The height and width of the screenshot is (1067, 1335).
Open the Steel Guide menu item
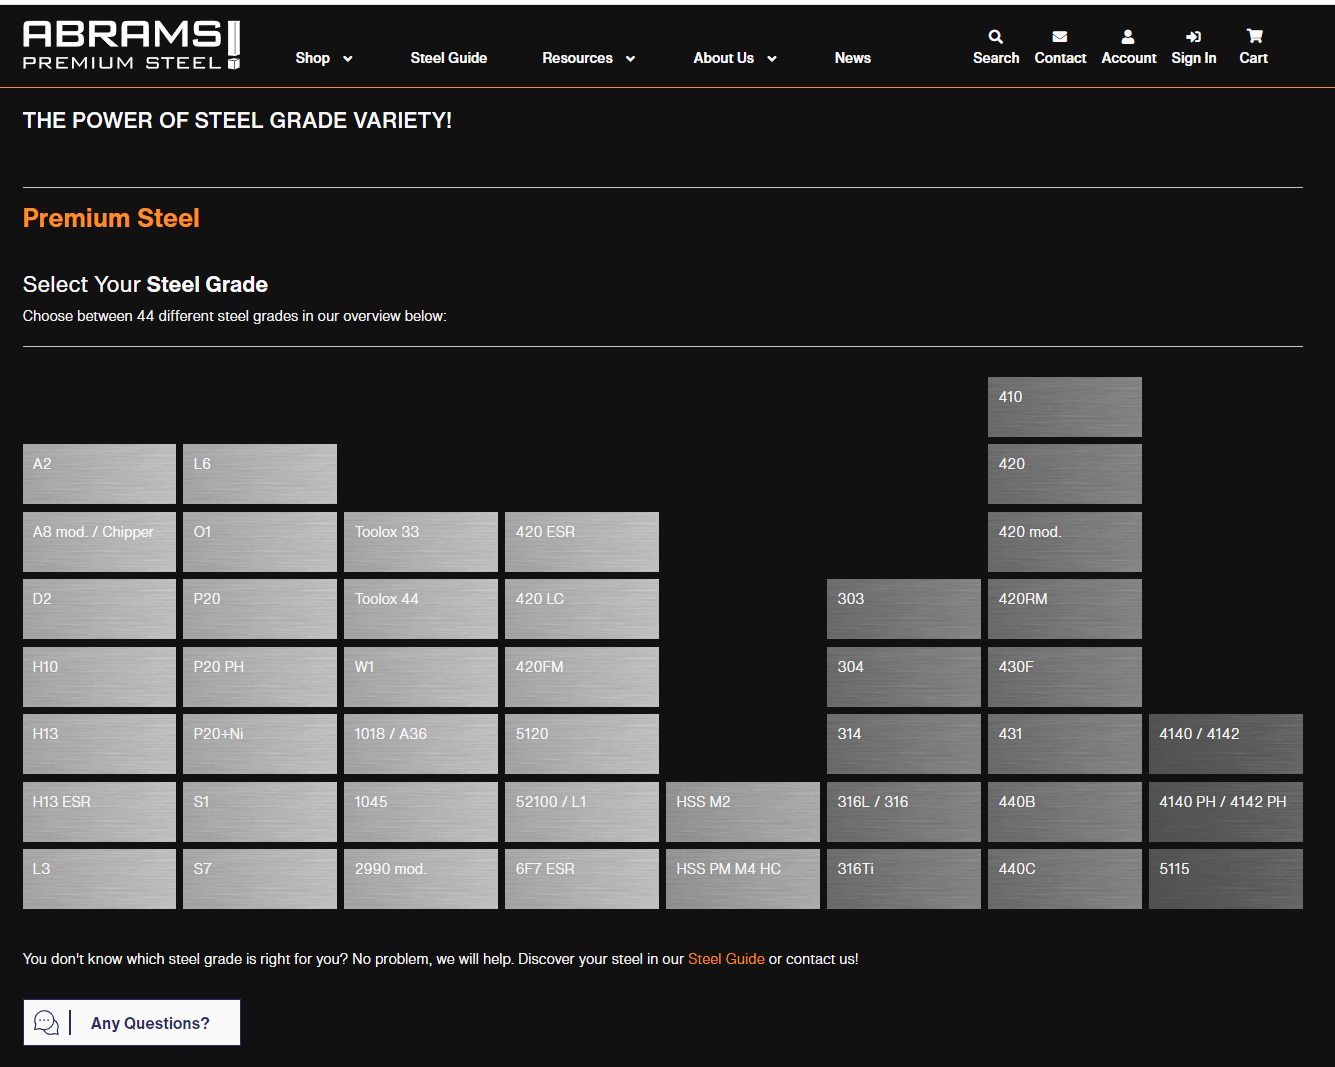pyautogui.click(x=448, y=58)
